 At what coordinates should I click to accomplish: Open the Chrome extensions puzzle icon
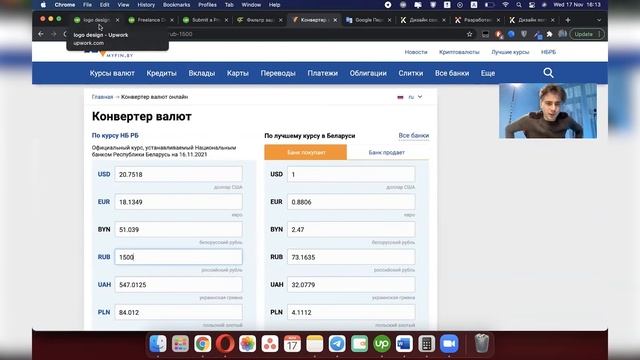pos(549,34)
